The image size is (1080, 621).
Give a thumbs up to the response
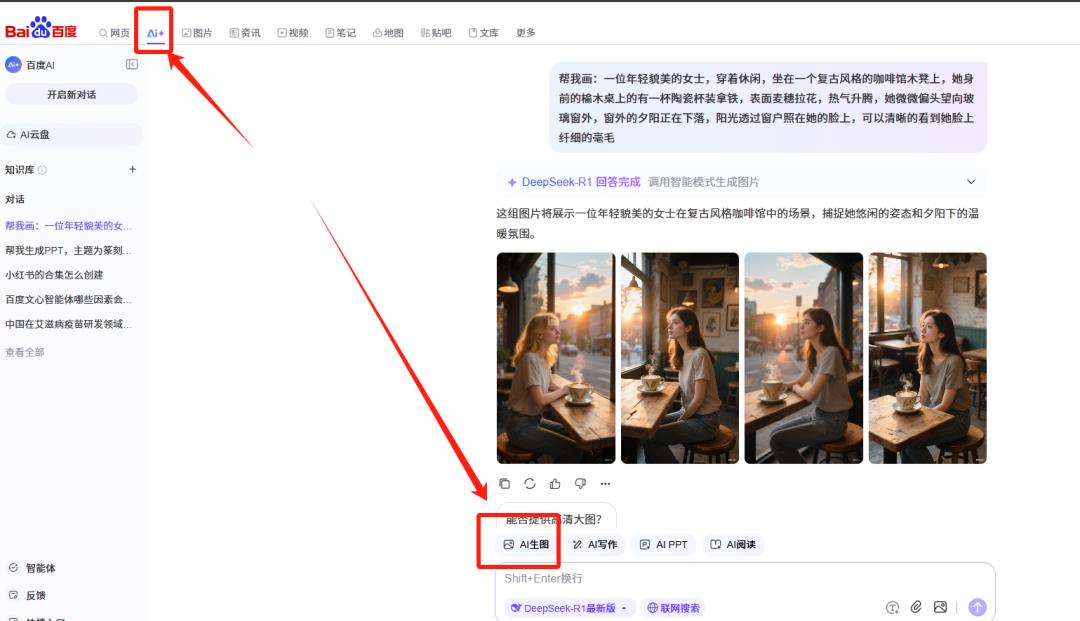pos(555,483)
